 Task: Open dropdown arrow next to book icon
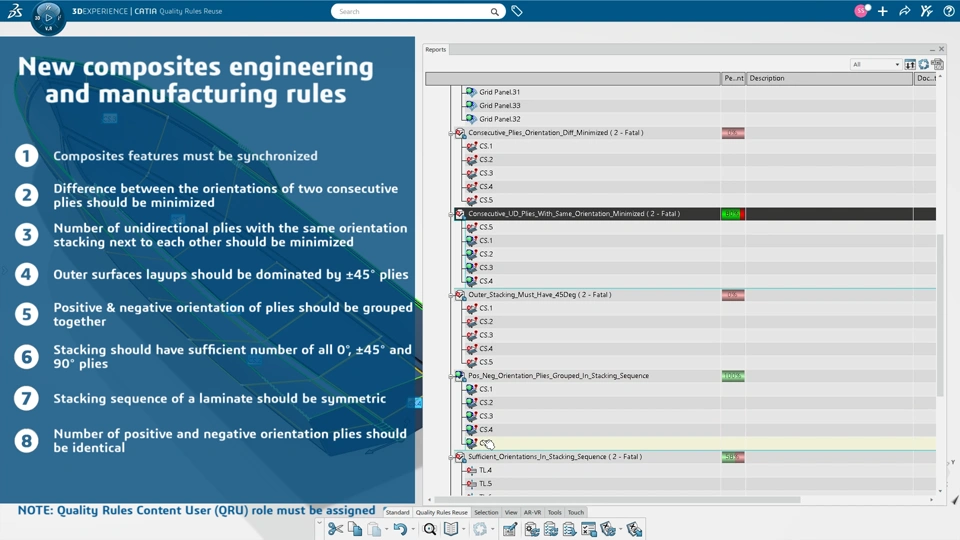pyautogui.click(x=463, y=529)
